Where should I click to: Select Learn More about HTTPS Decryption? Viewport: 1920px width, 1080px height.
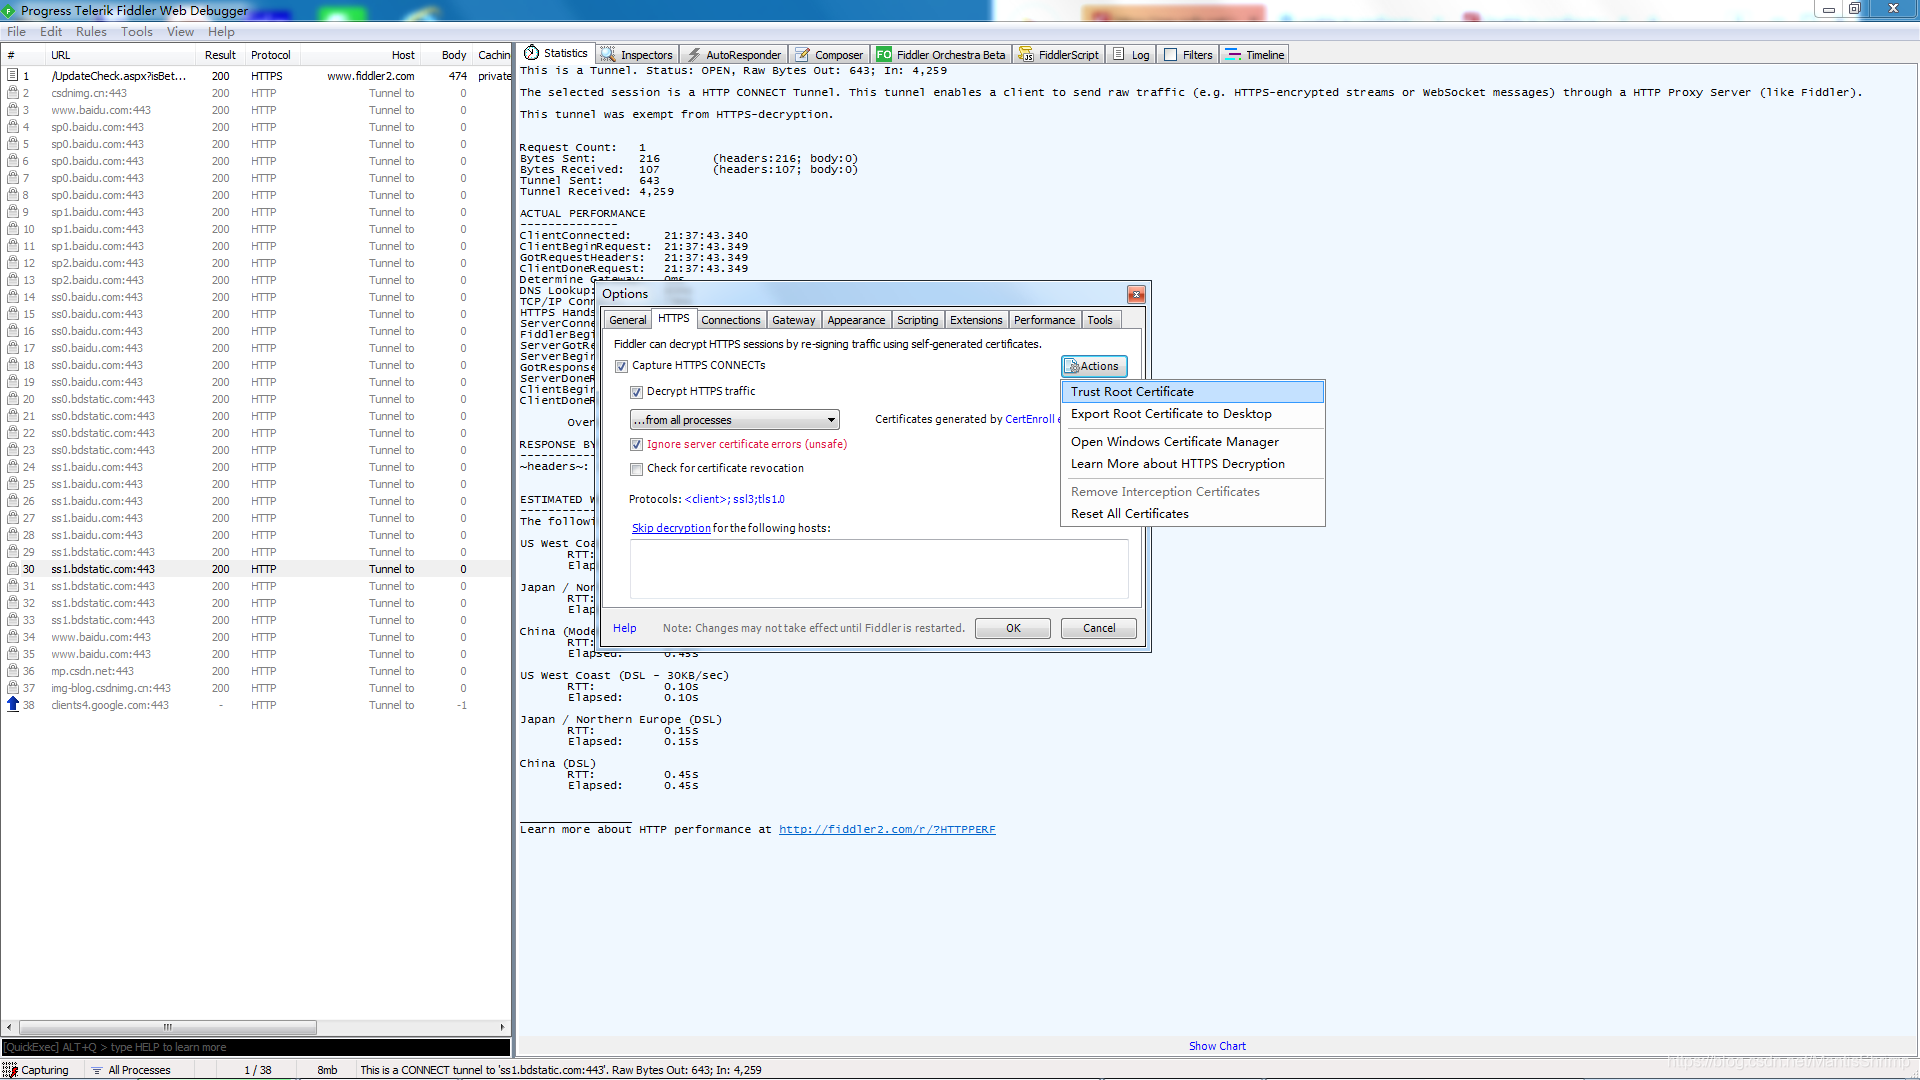[1193, 464]
